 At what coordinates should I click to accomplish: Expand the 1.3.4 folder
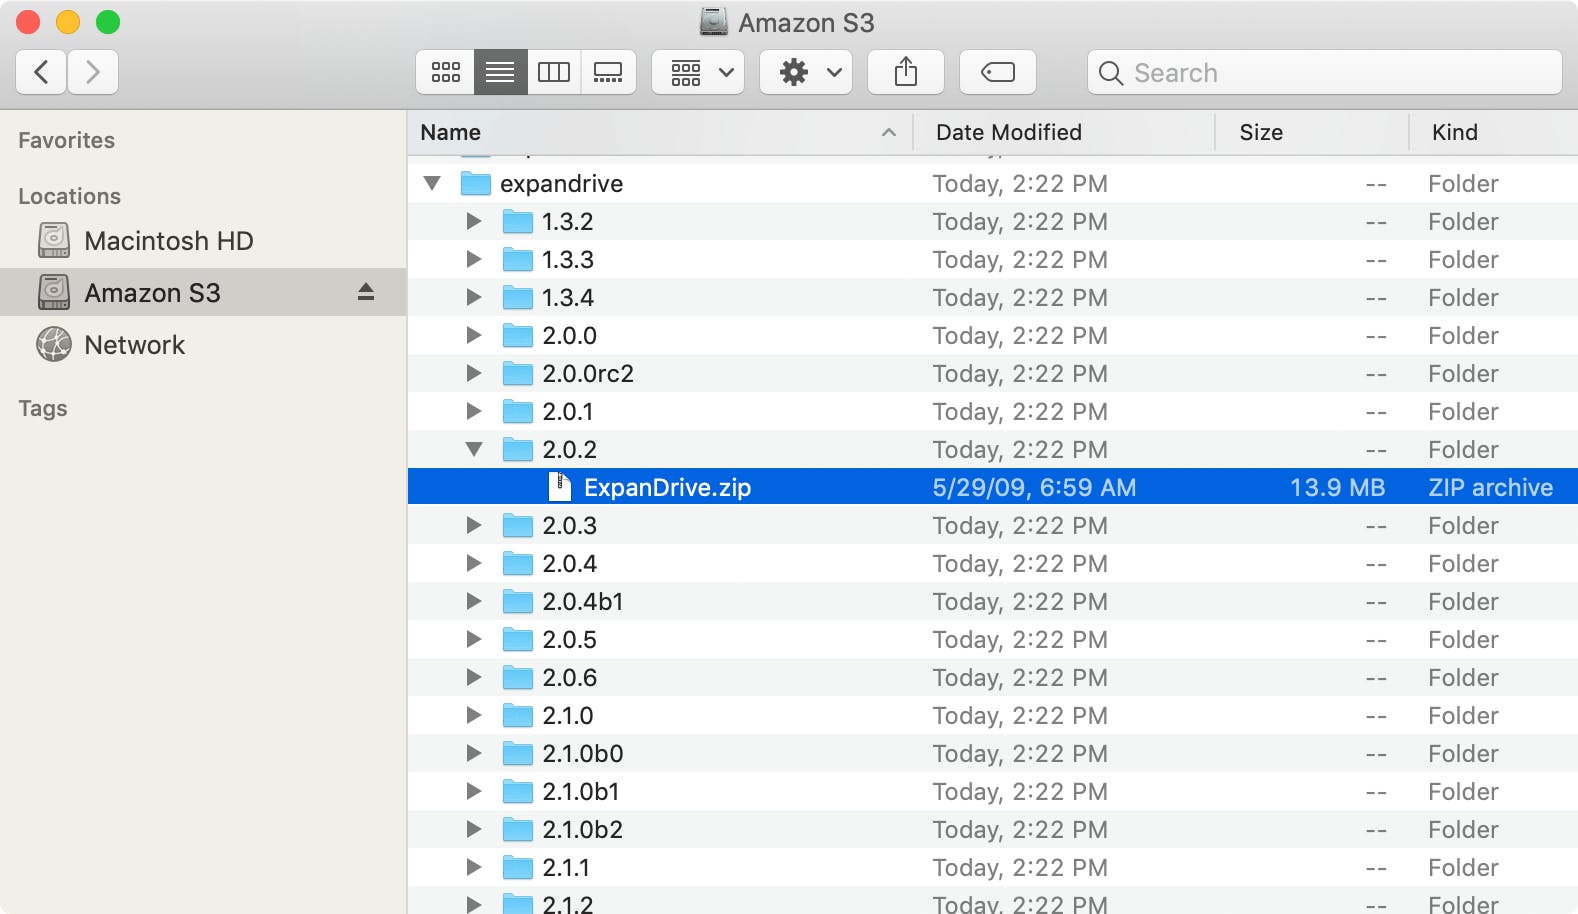pyautogui.click(x=474, y=297)
